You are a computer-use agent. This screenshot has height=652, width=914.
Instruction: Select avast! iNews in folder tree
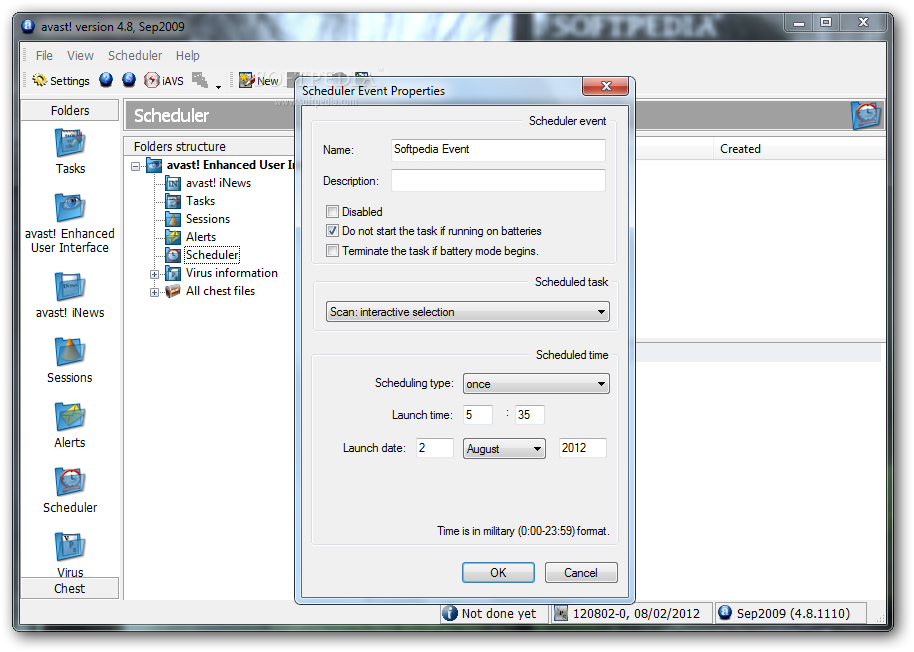point(218,183)
